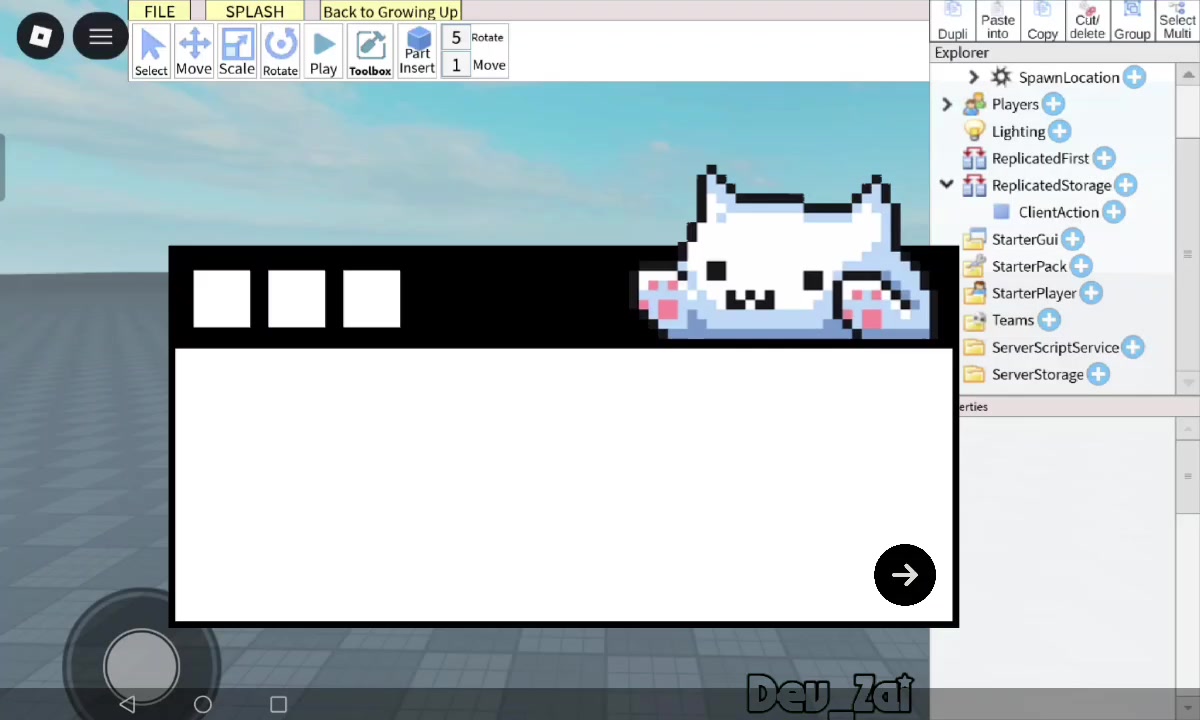Click the black next arrow button

(905, 575)
